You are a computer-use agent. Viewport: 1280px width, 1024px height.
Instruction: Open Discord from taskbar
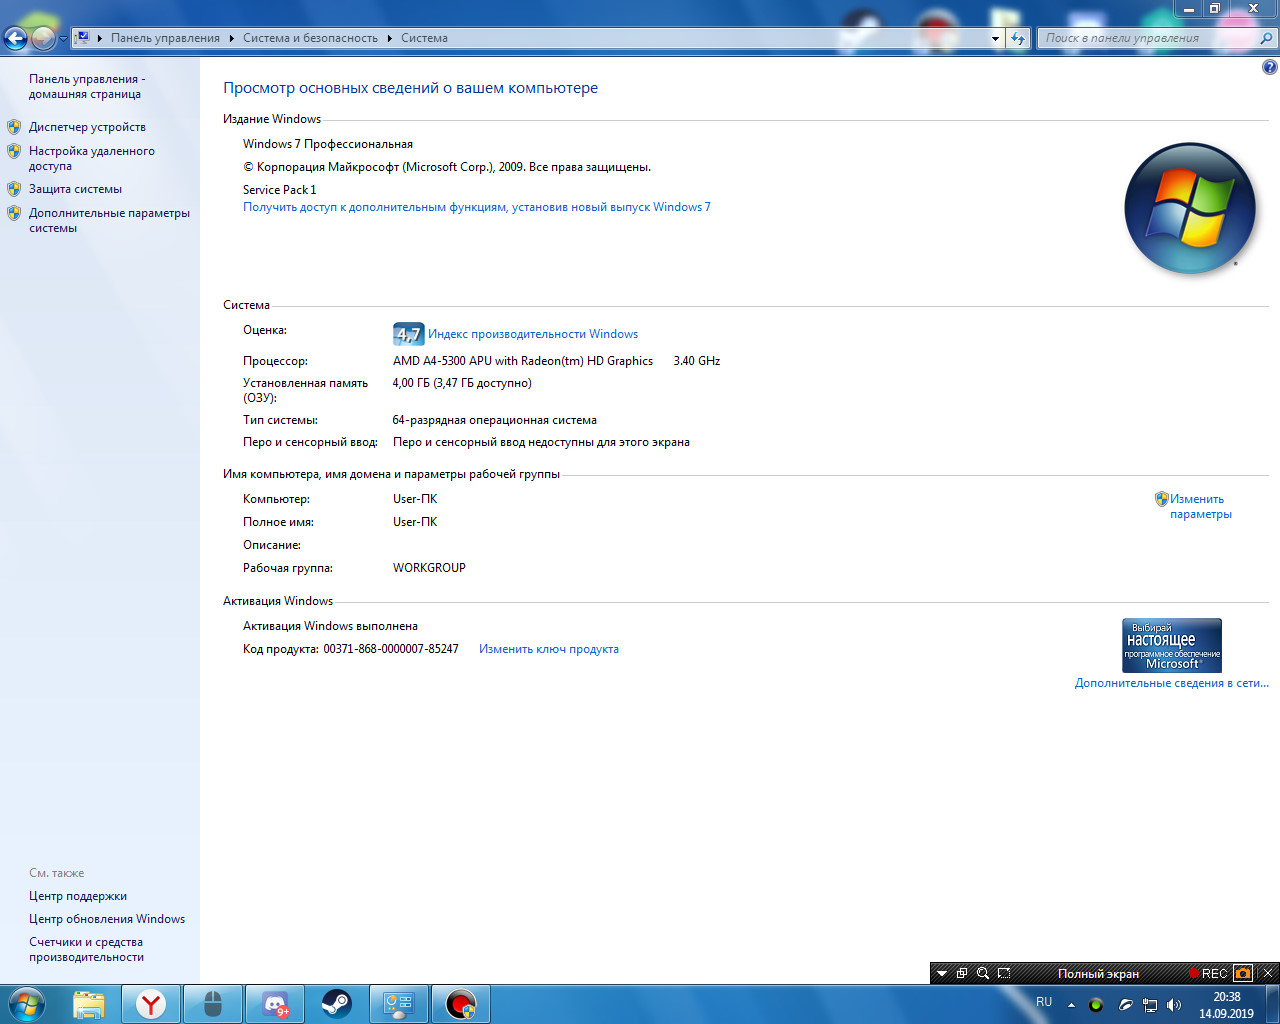pyautogui.click(x=275, y=1004)
